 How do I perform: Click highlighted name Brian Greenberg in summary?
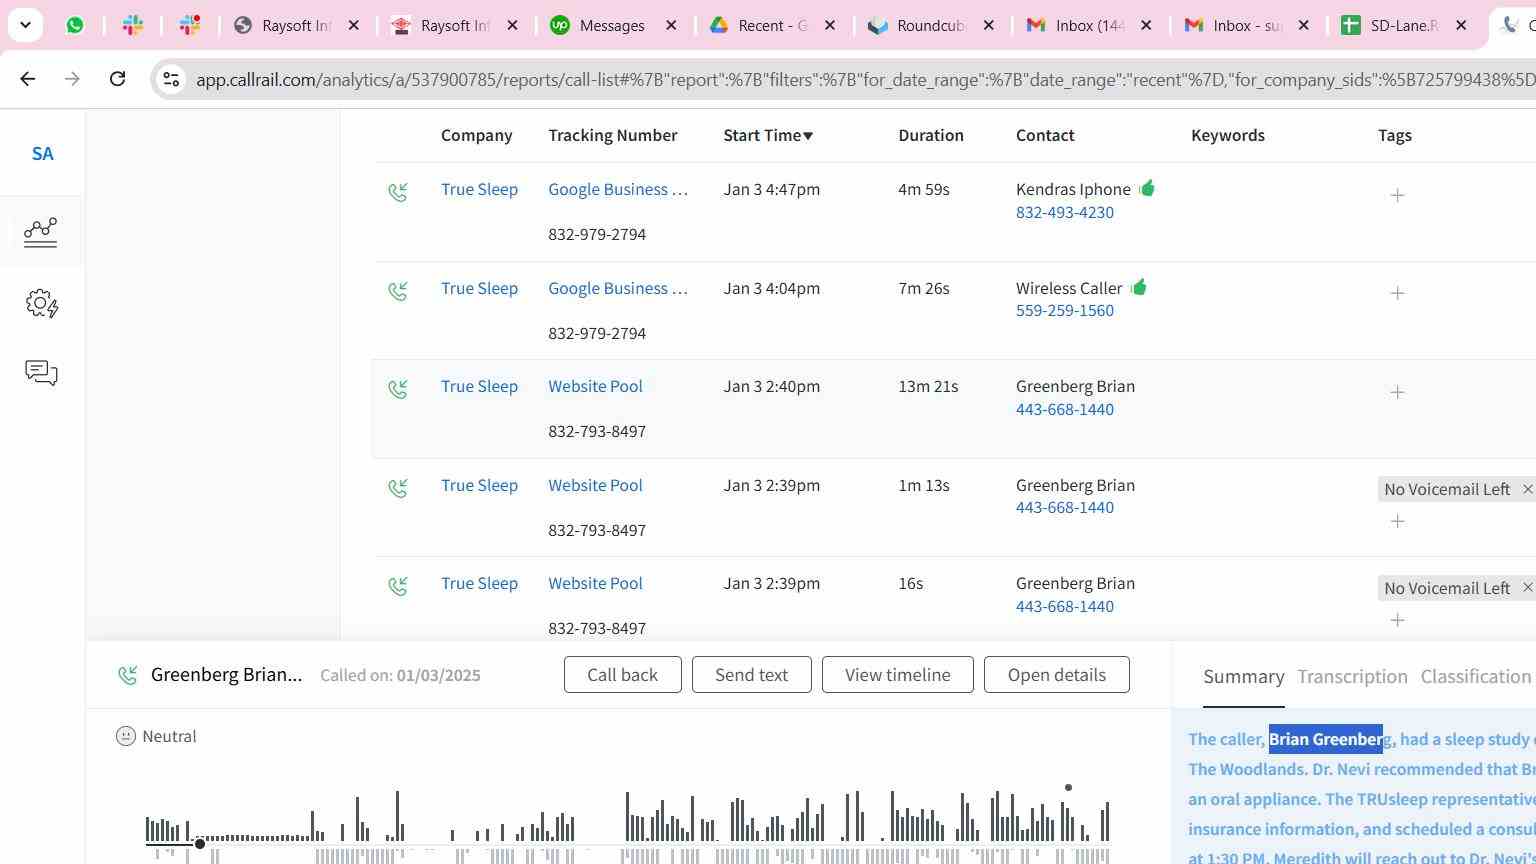1326,739
